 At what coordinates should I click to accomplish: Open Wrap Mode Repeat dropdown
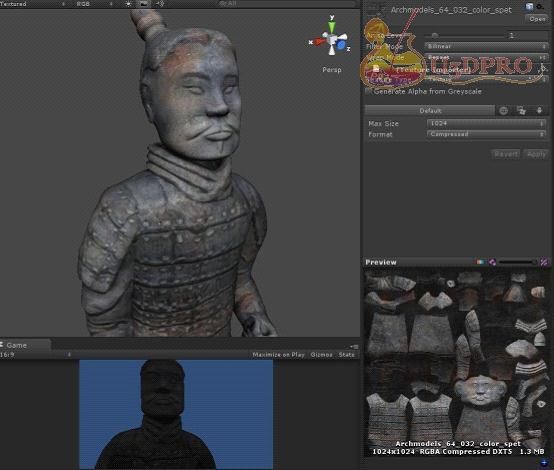[x=486, y=57]
